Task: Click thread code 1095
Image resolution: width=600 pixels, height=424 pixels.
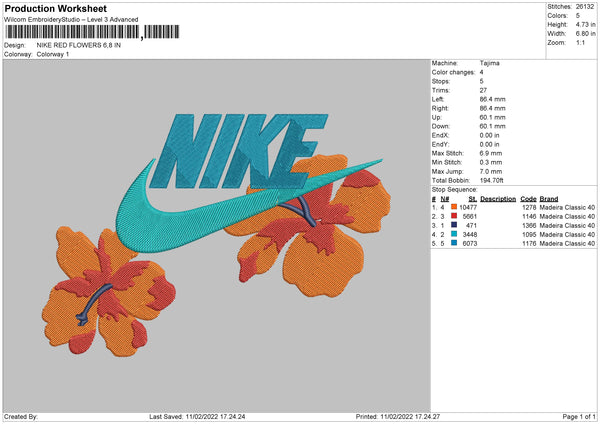Action: [x=529, y=235]
